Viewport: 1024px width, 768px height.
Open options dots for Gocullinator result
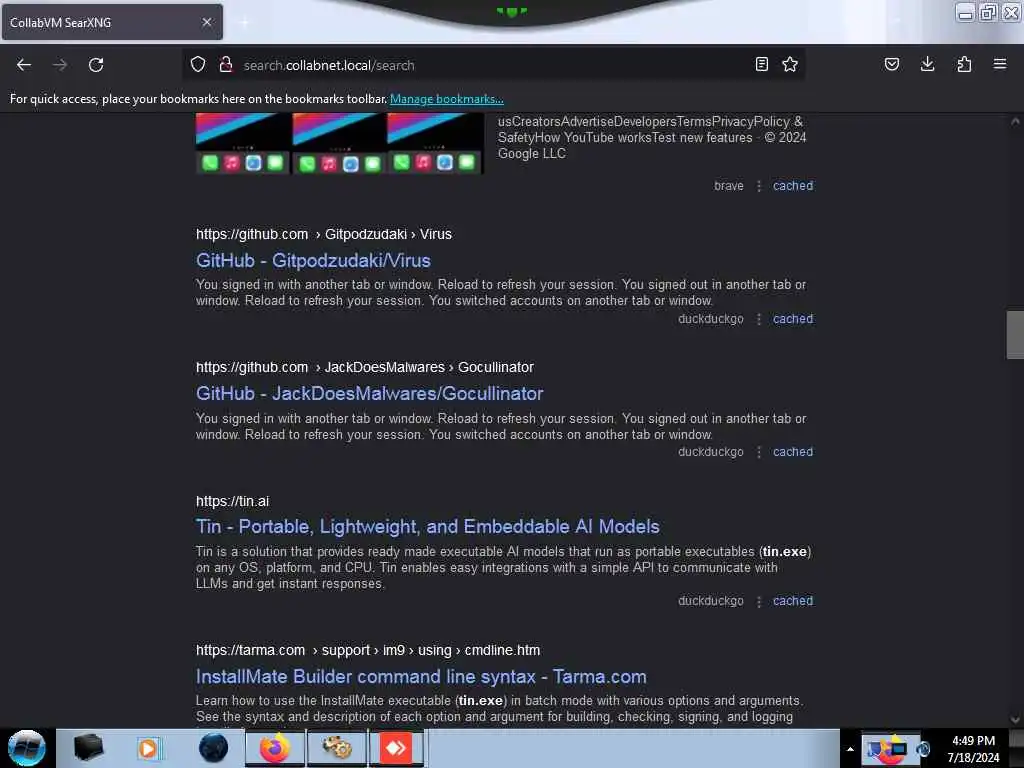(x=758, y=452)
